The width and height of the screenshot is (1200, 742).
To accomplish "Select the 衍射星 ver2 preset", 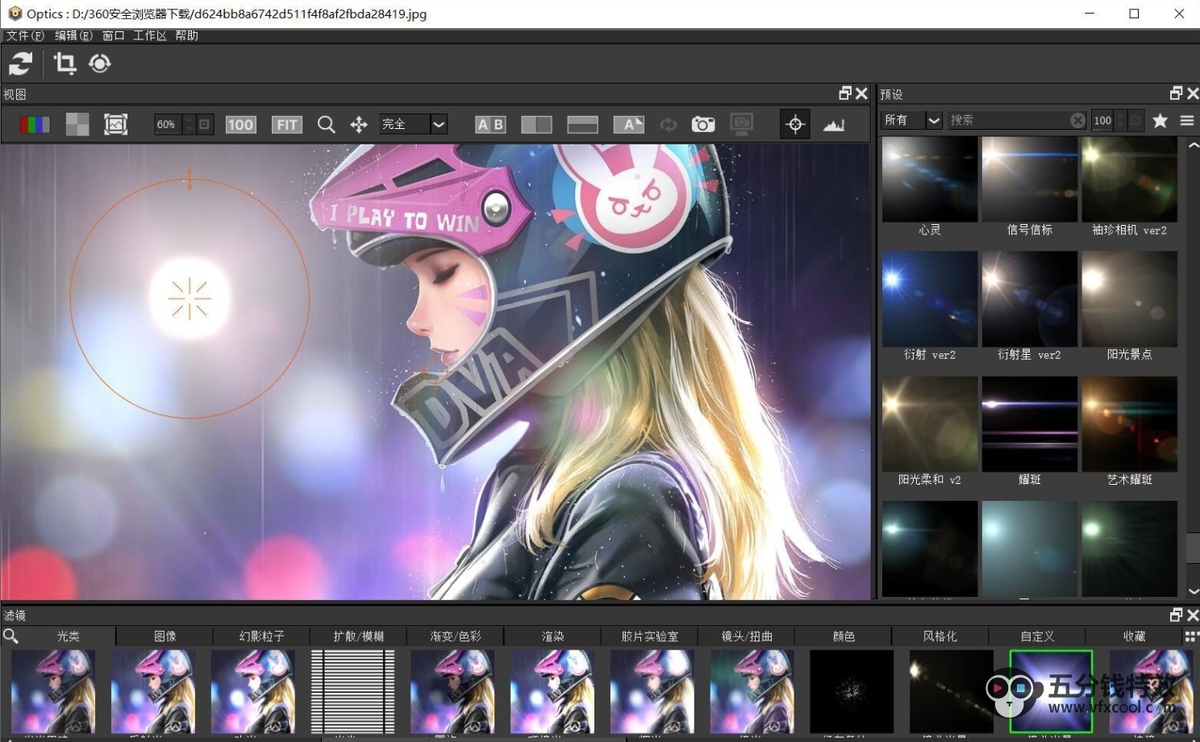I will 1030,298.
